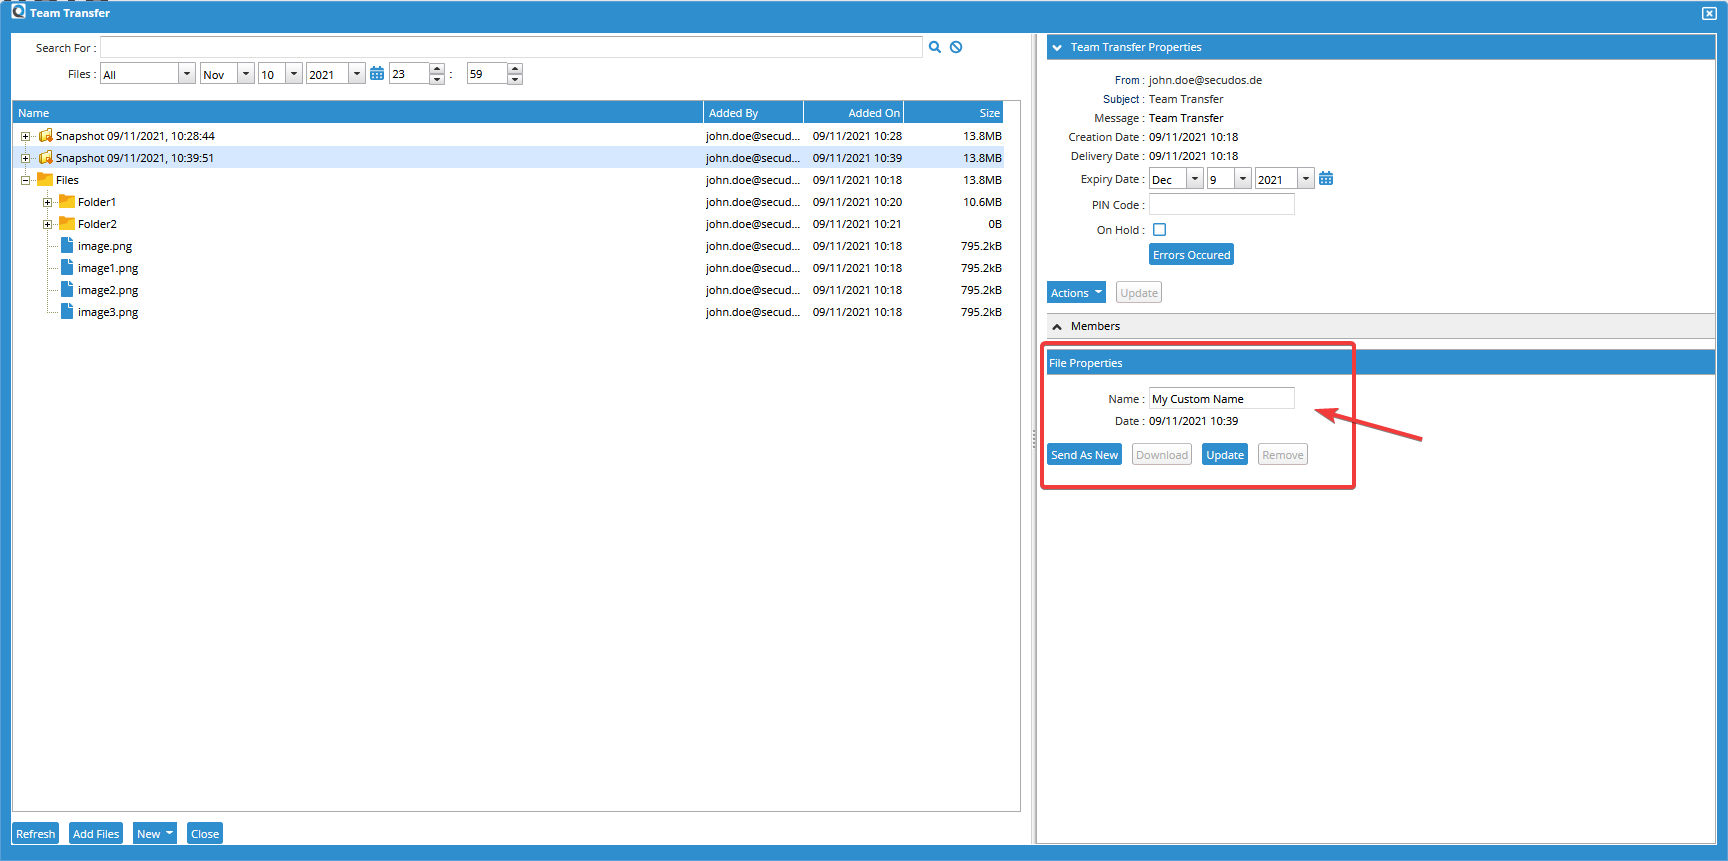Increase the hour value 23
The image size is (1728, 861).
tap(437, 69)
